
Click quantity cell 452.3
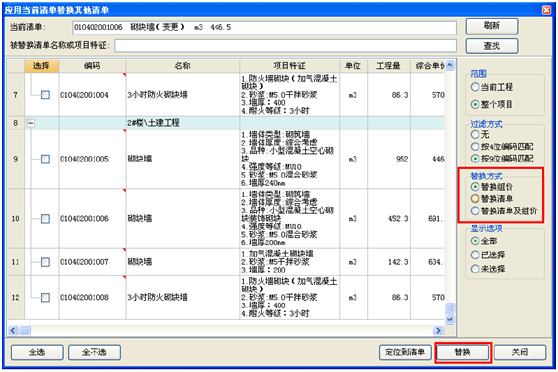389,219
